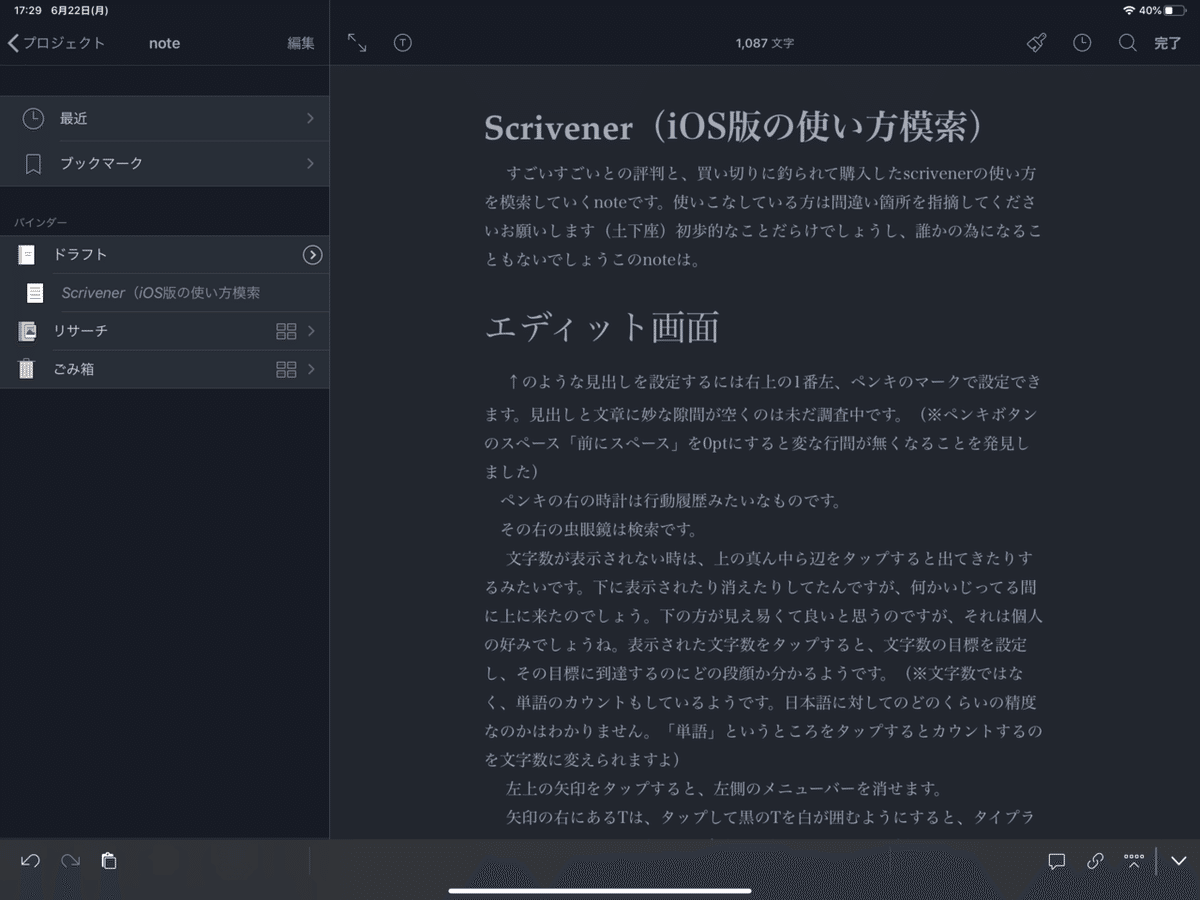Open the ドラフト folder via its circled chevron
The image size is (1200, 900).
click(313, 254)
